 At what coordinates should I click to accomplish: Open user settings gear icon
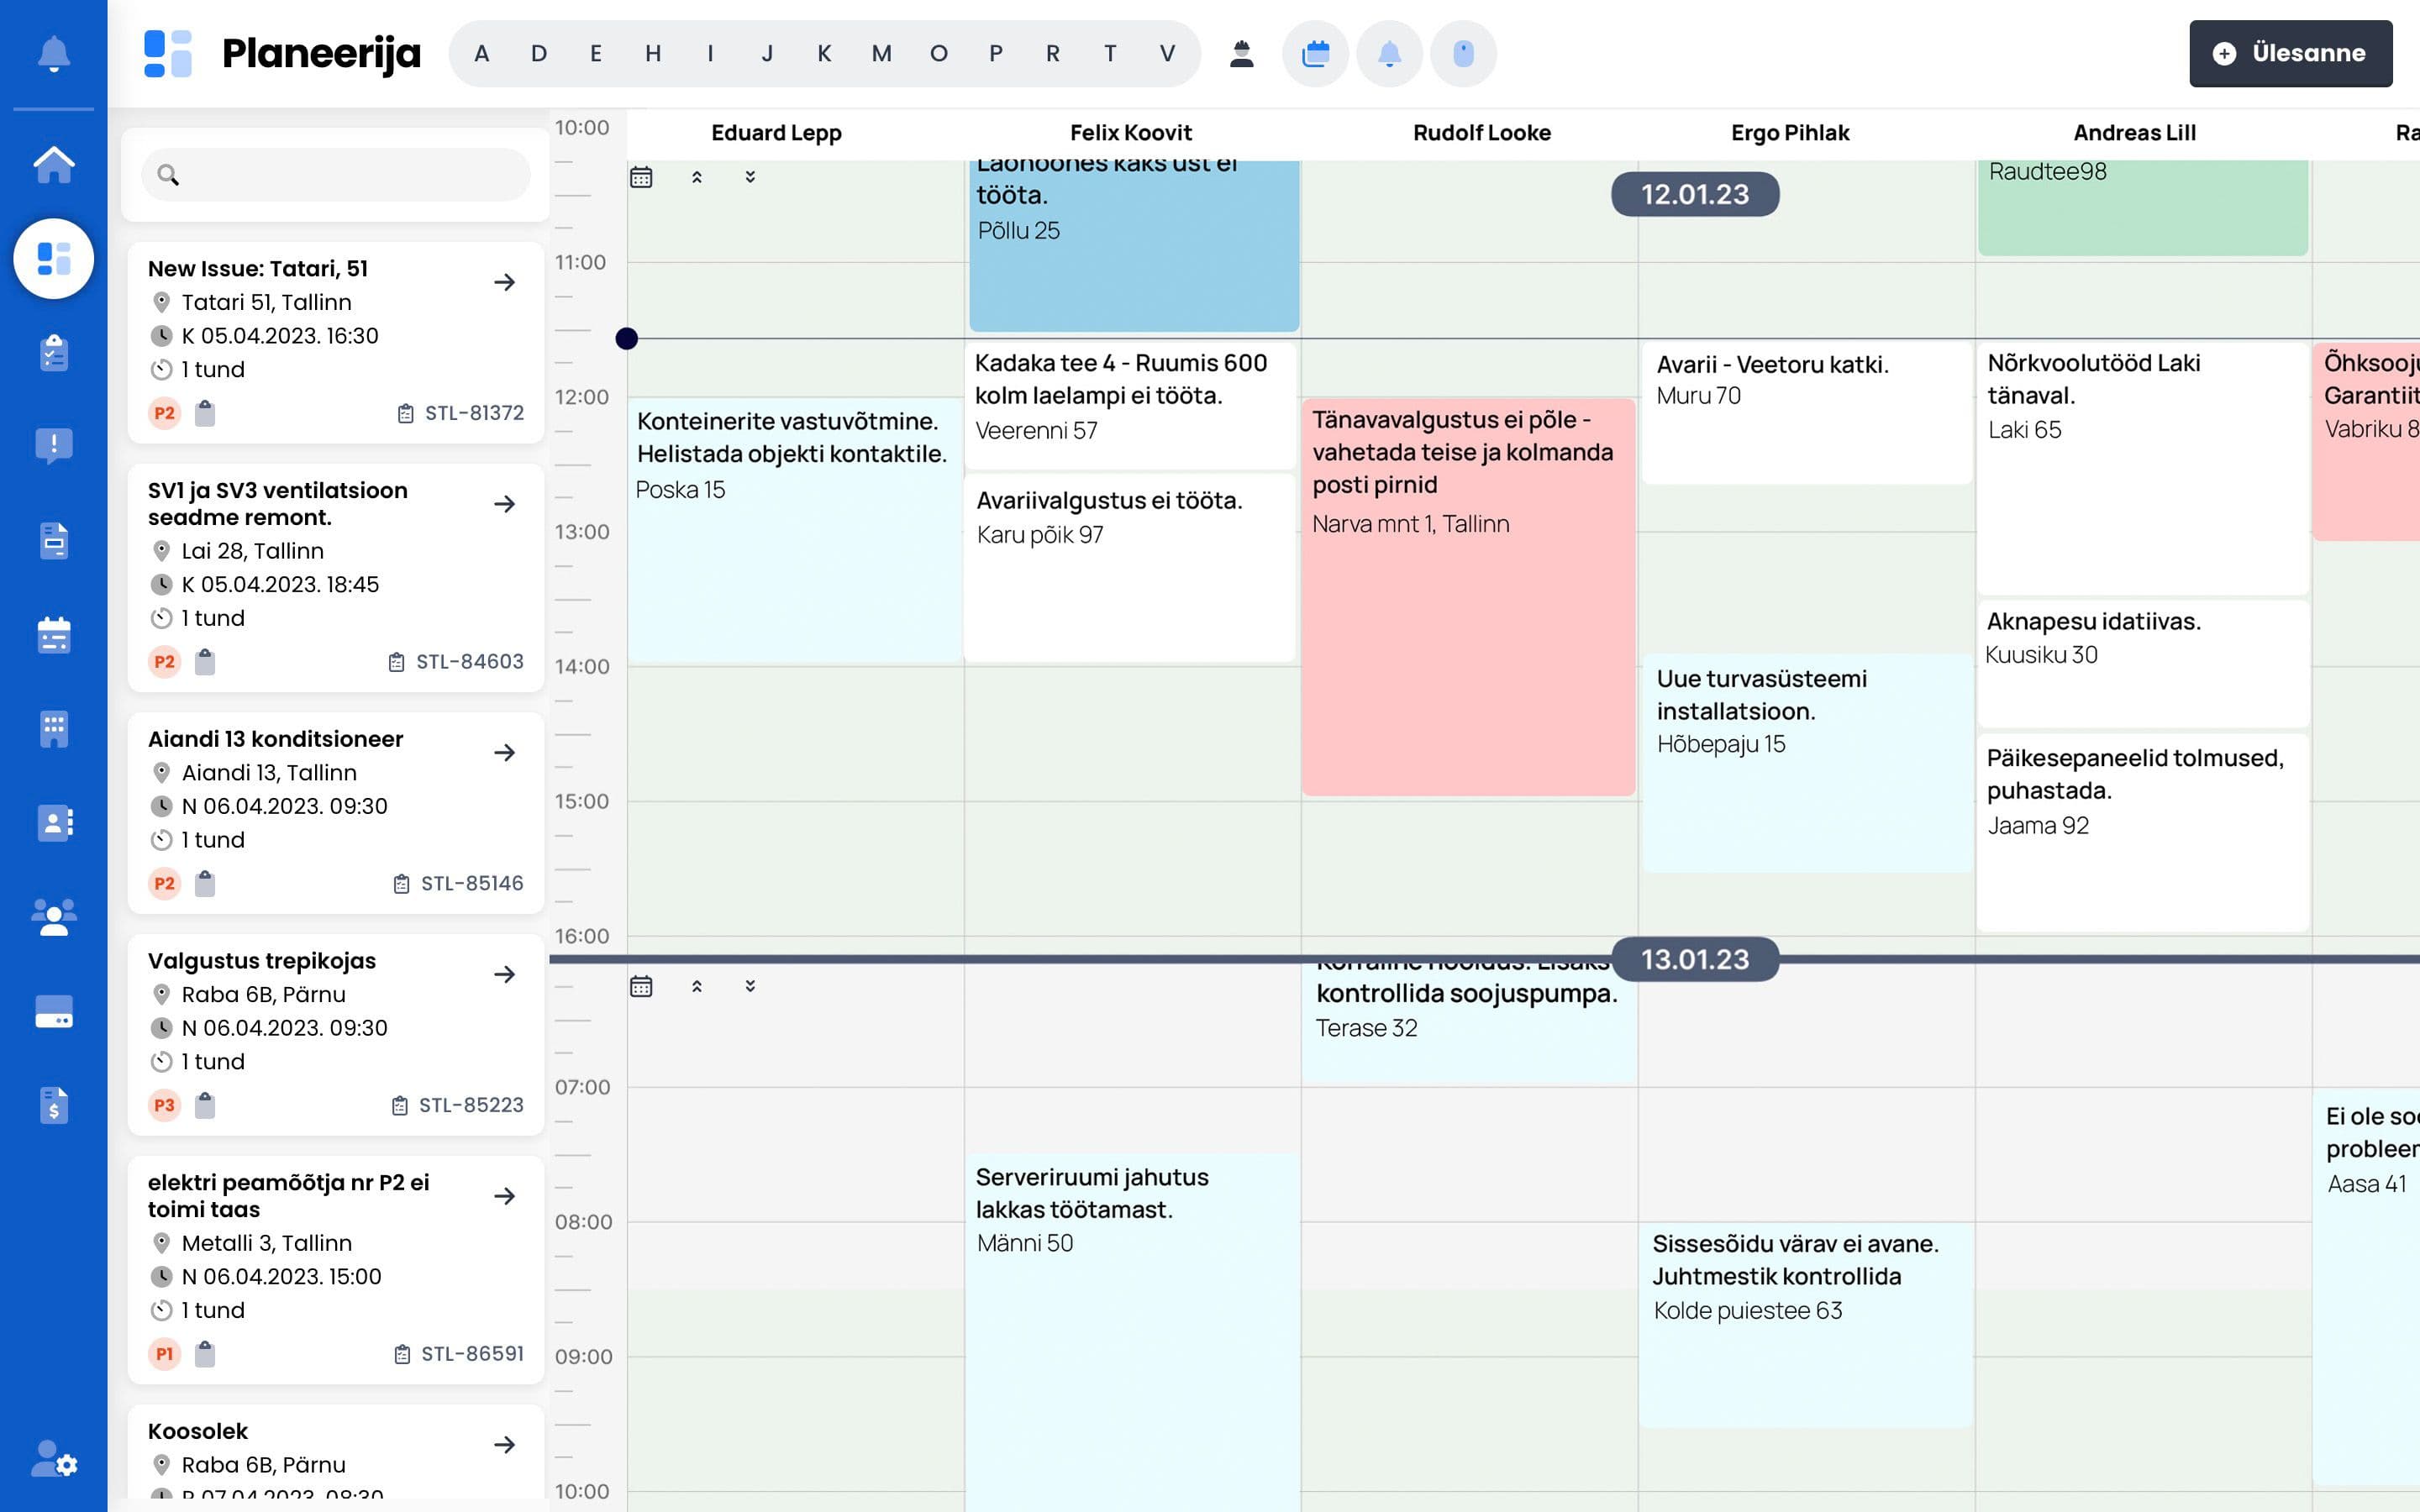click(54, 1459)
